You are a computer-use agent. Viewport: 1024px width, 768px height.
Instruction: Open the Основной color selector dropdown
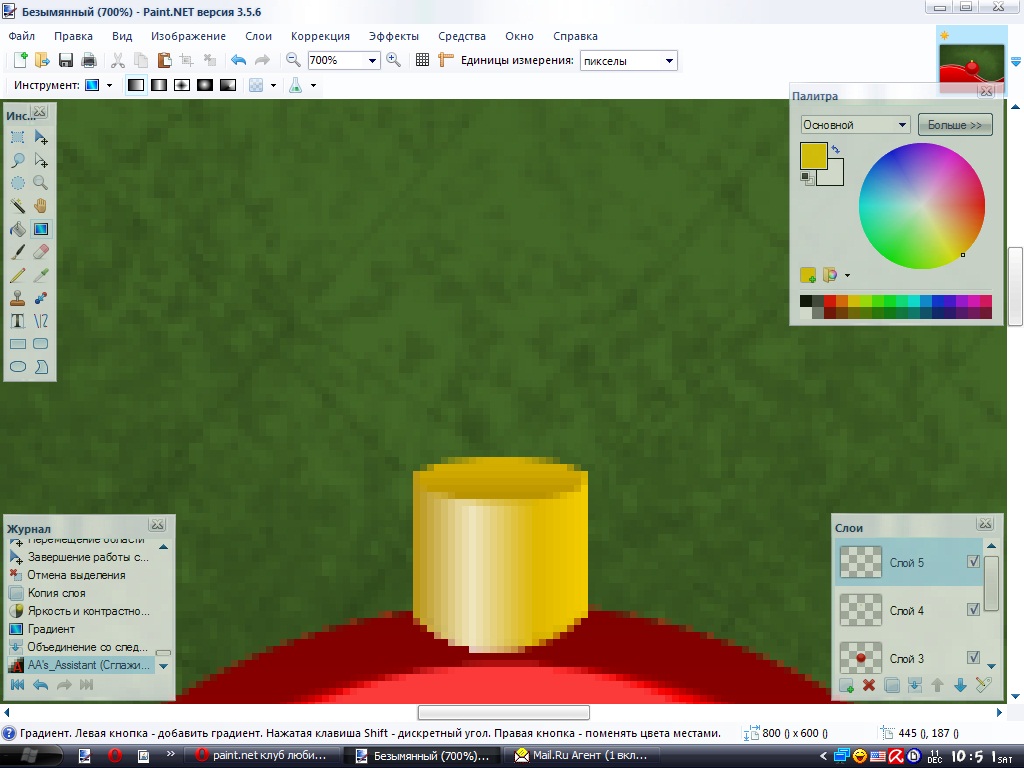855,125
